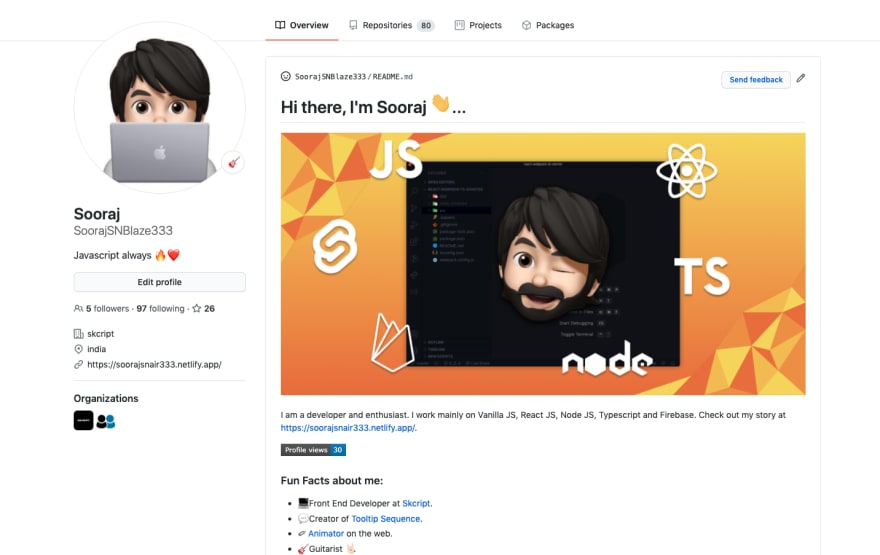Open the 26 starred repositories link

203,309
